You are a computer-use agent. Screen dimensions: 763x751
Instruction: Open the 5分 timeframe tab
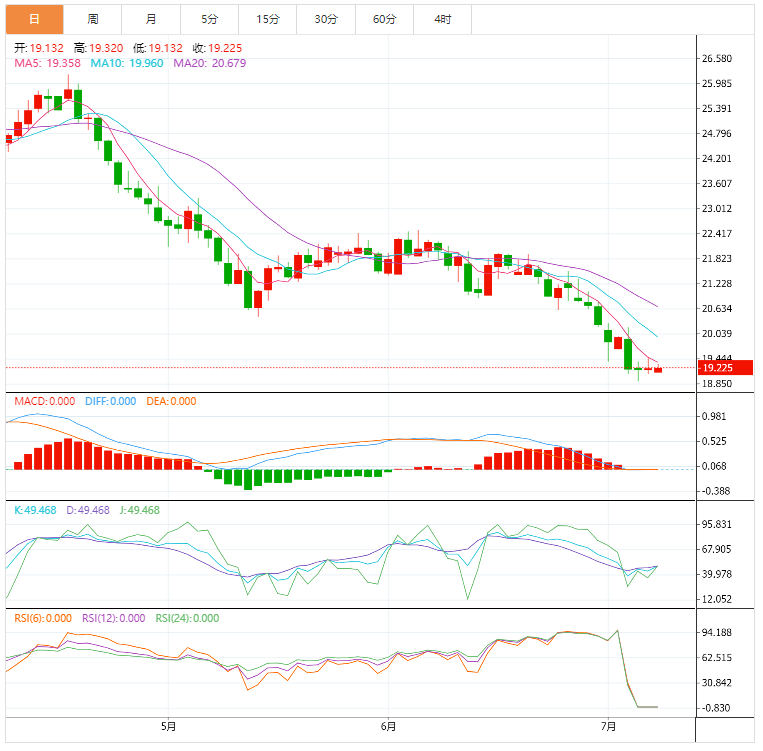point(210,19)
